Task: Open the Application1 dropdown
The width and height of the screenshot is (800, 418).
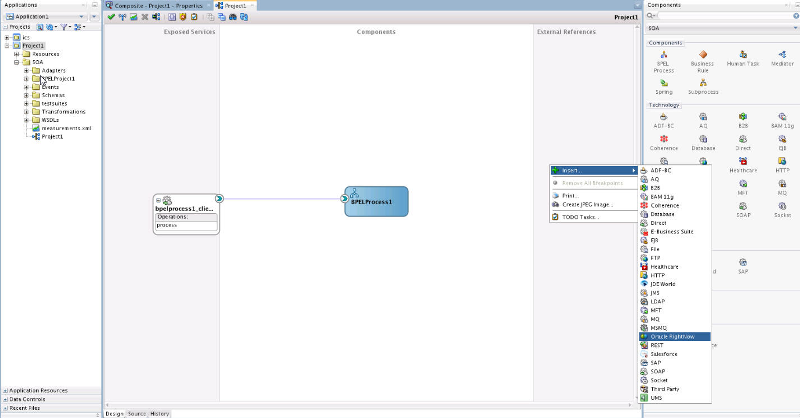Action: coord(81,16)
